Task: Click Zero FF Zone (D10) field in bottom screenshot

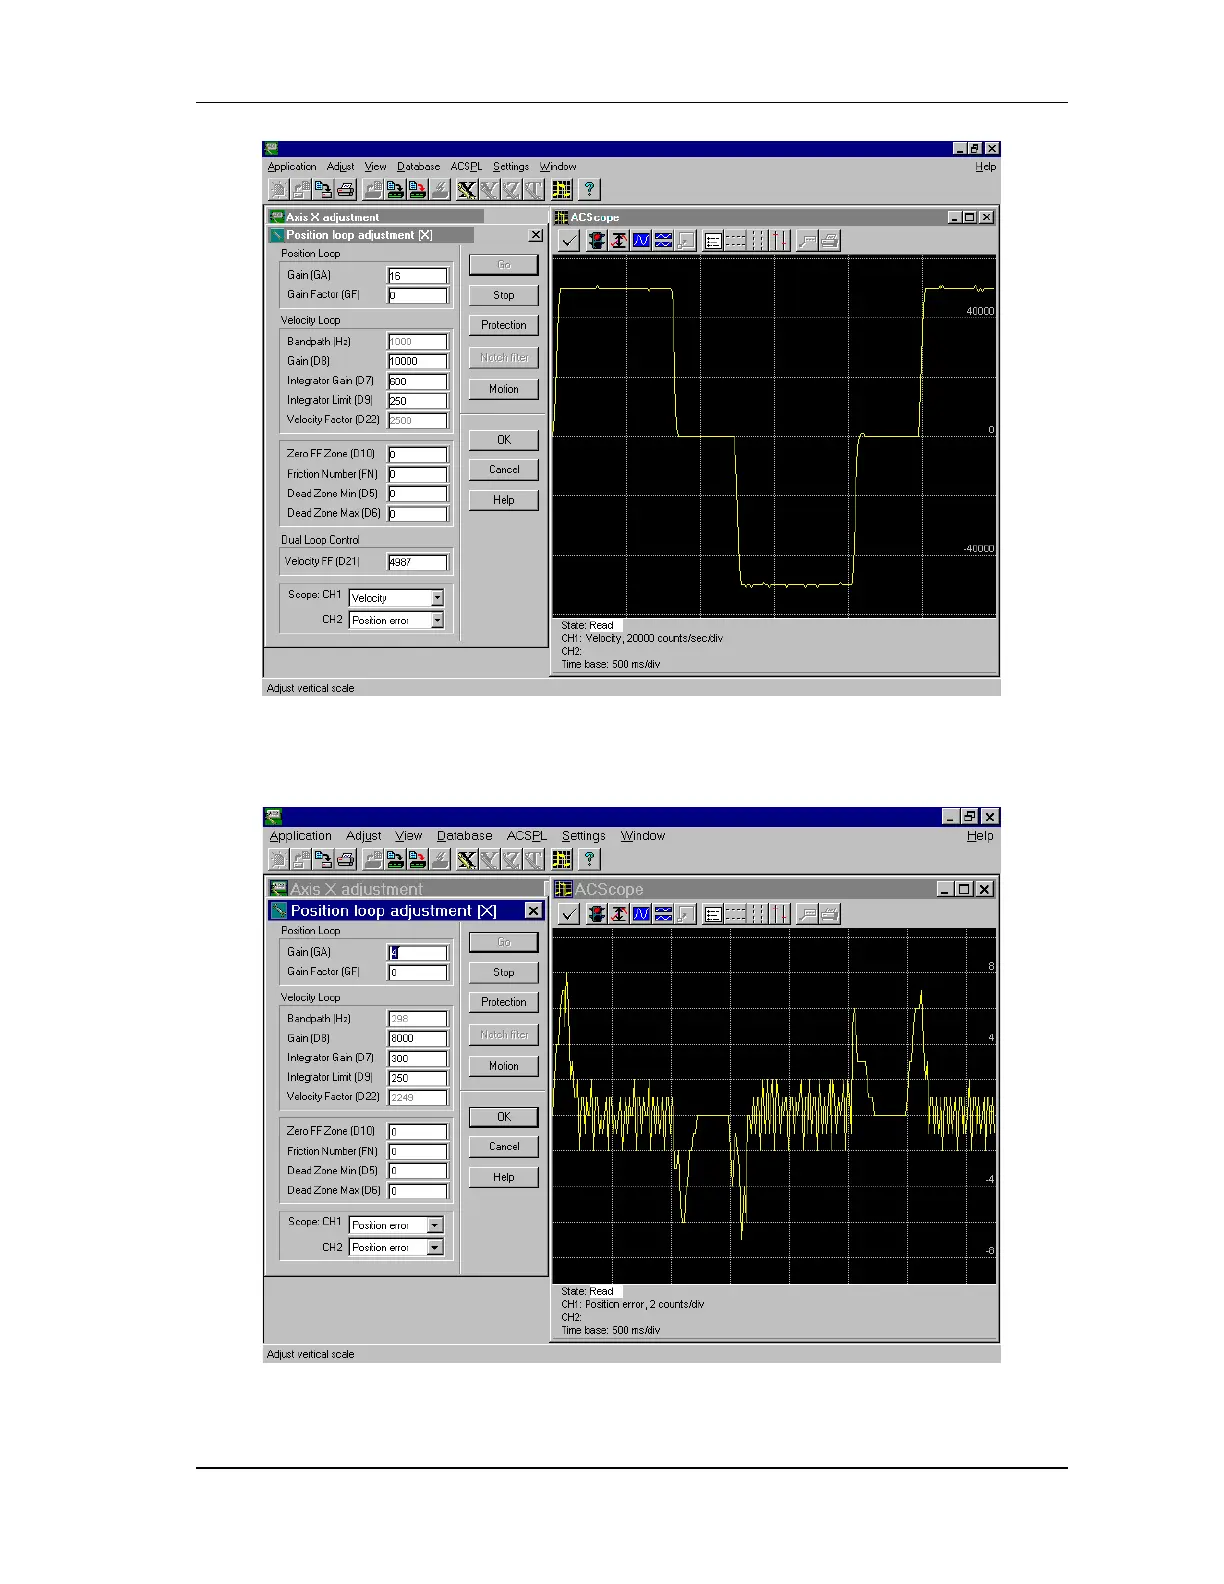Action: [x=417, y=1132]
